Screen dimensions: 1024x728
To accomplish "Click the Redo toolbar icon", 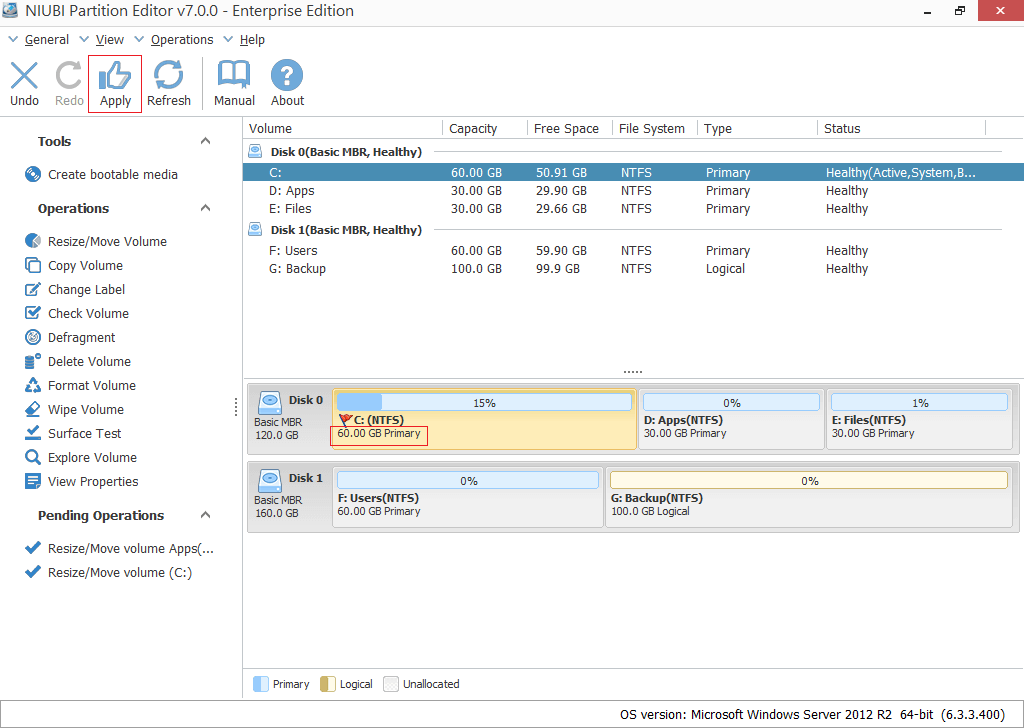I will pos(69,76).
